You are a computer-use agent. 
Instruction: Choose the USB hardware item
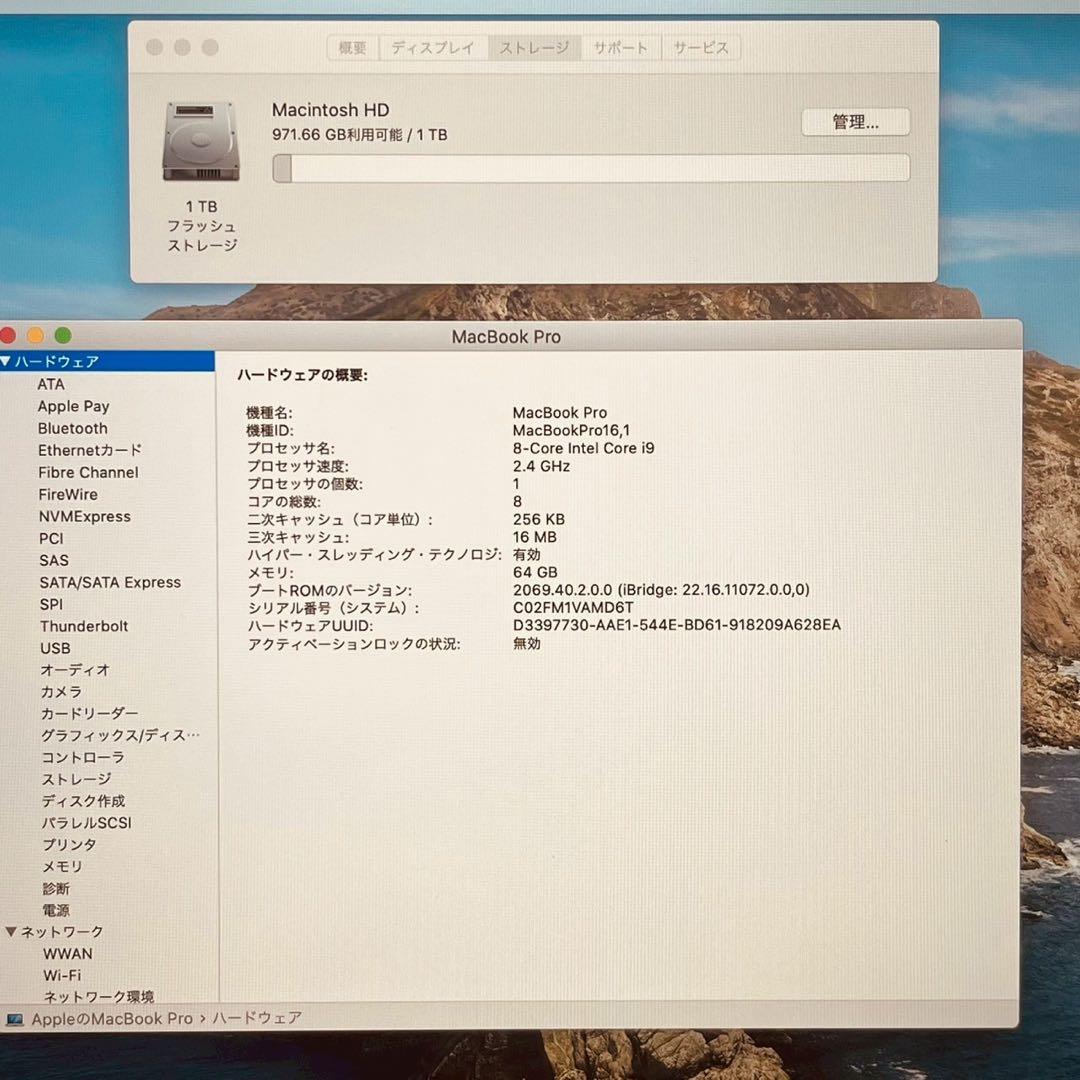point(55,648)
